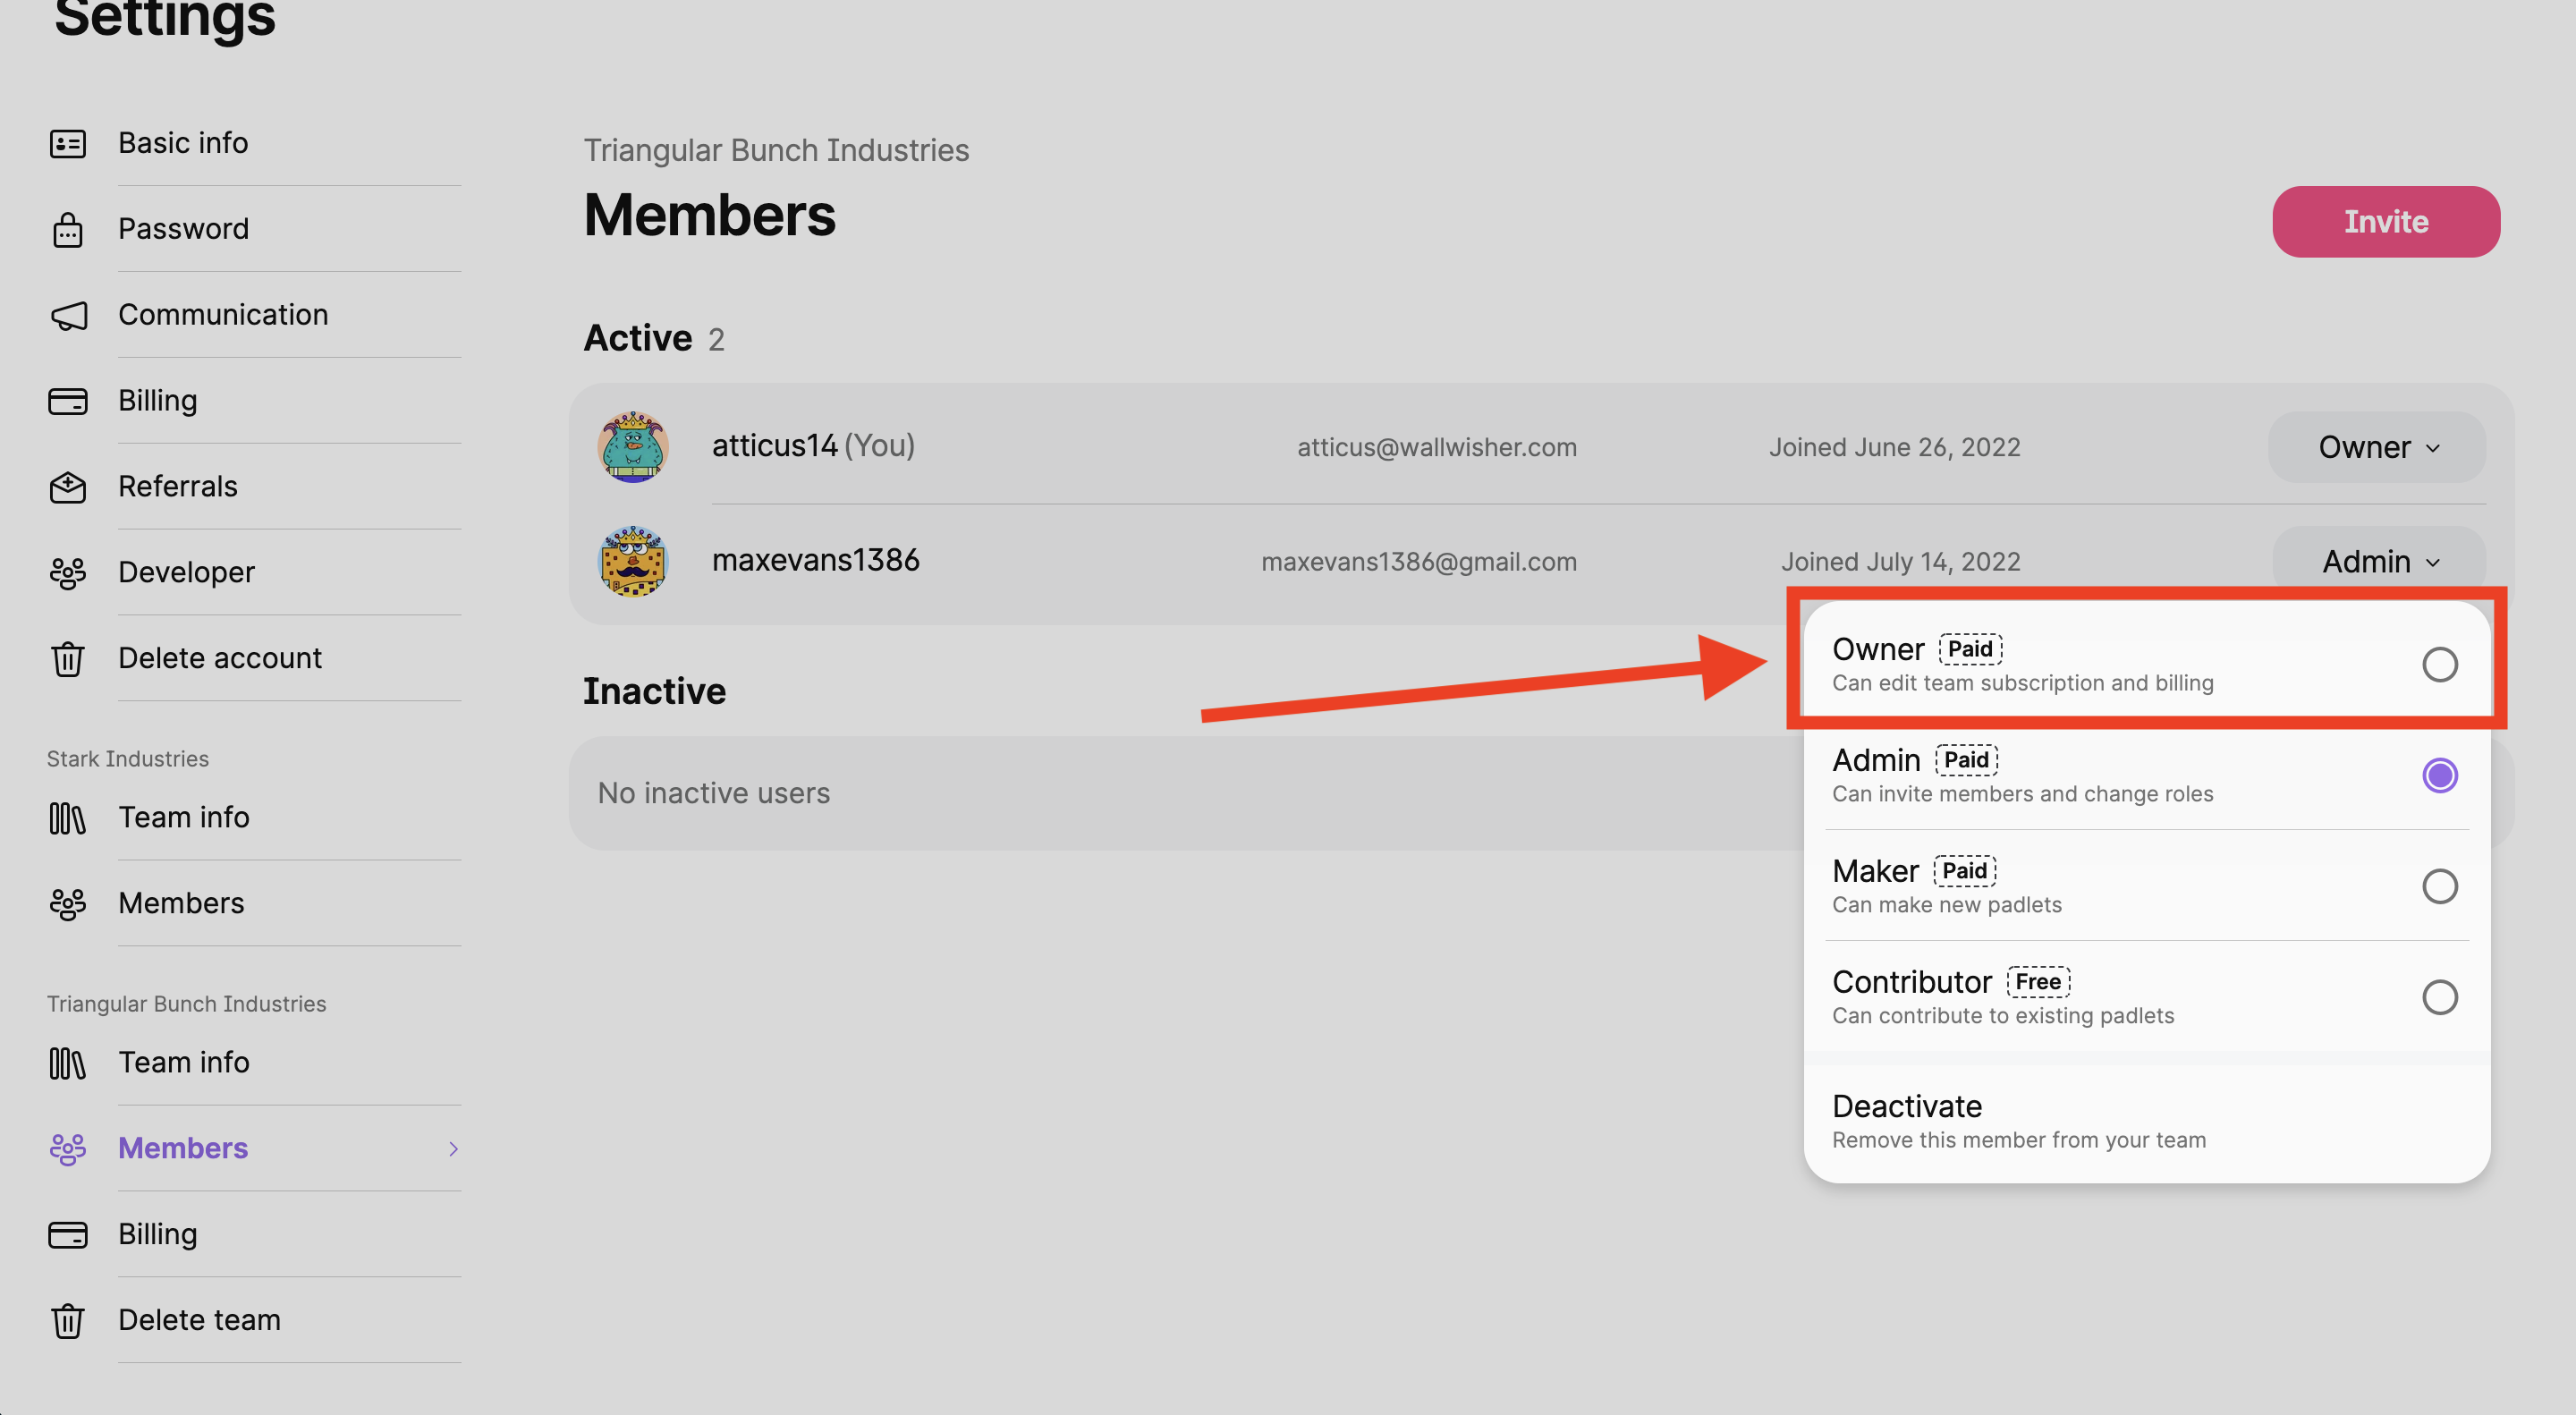Open Developer settings

coord(186,573)
